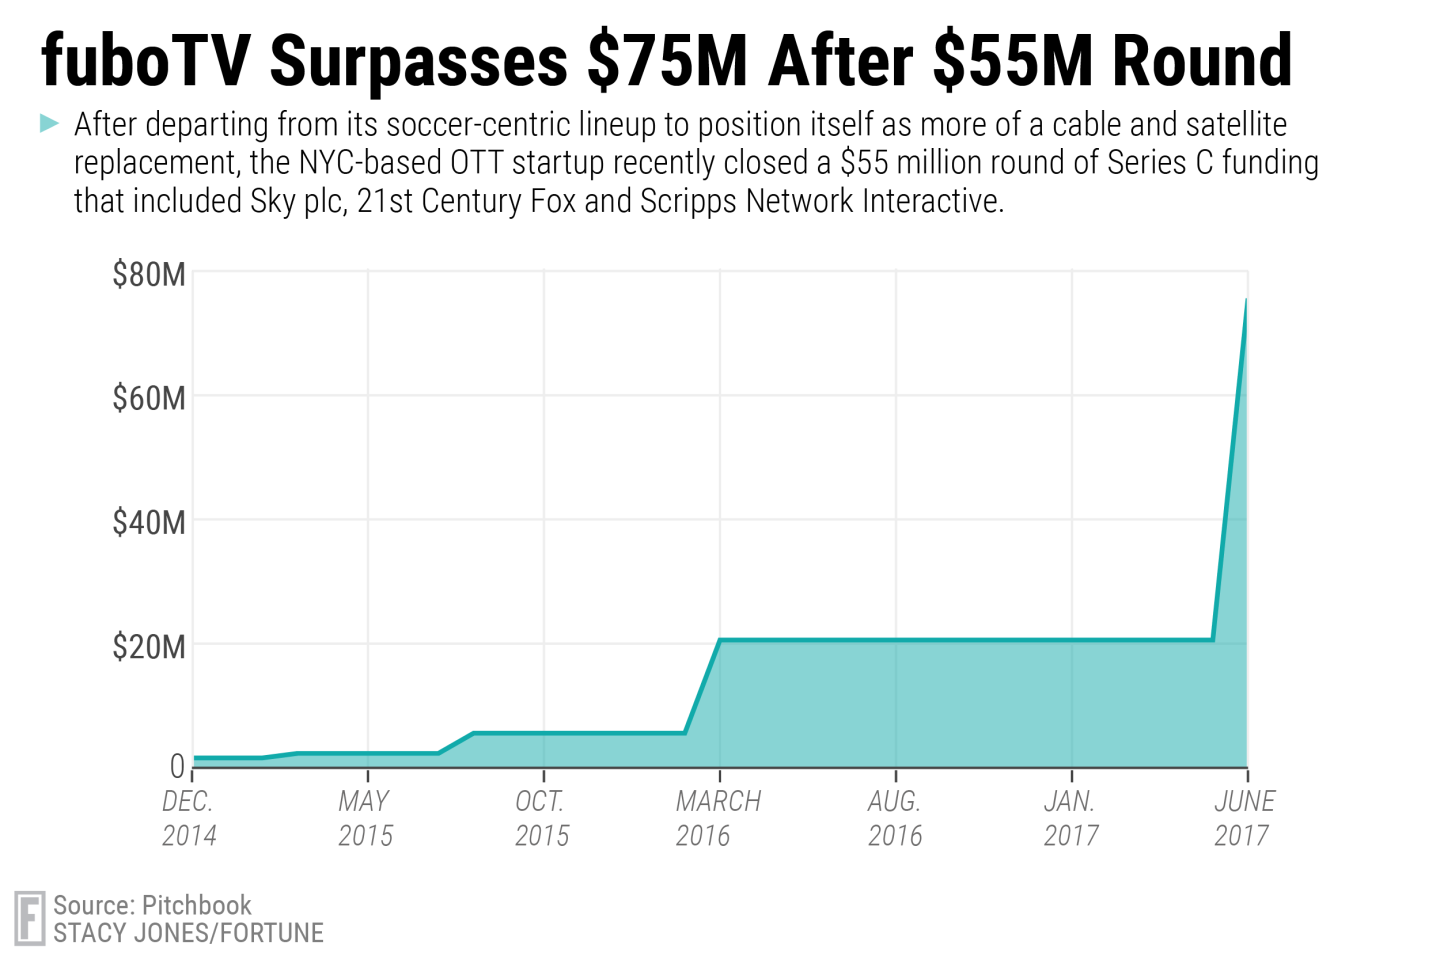This screenshot has height=960, width=1440.
Task: Click the subtitle paragraph about Series C funding
Action: [696, 163]
